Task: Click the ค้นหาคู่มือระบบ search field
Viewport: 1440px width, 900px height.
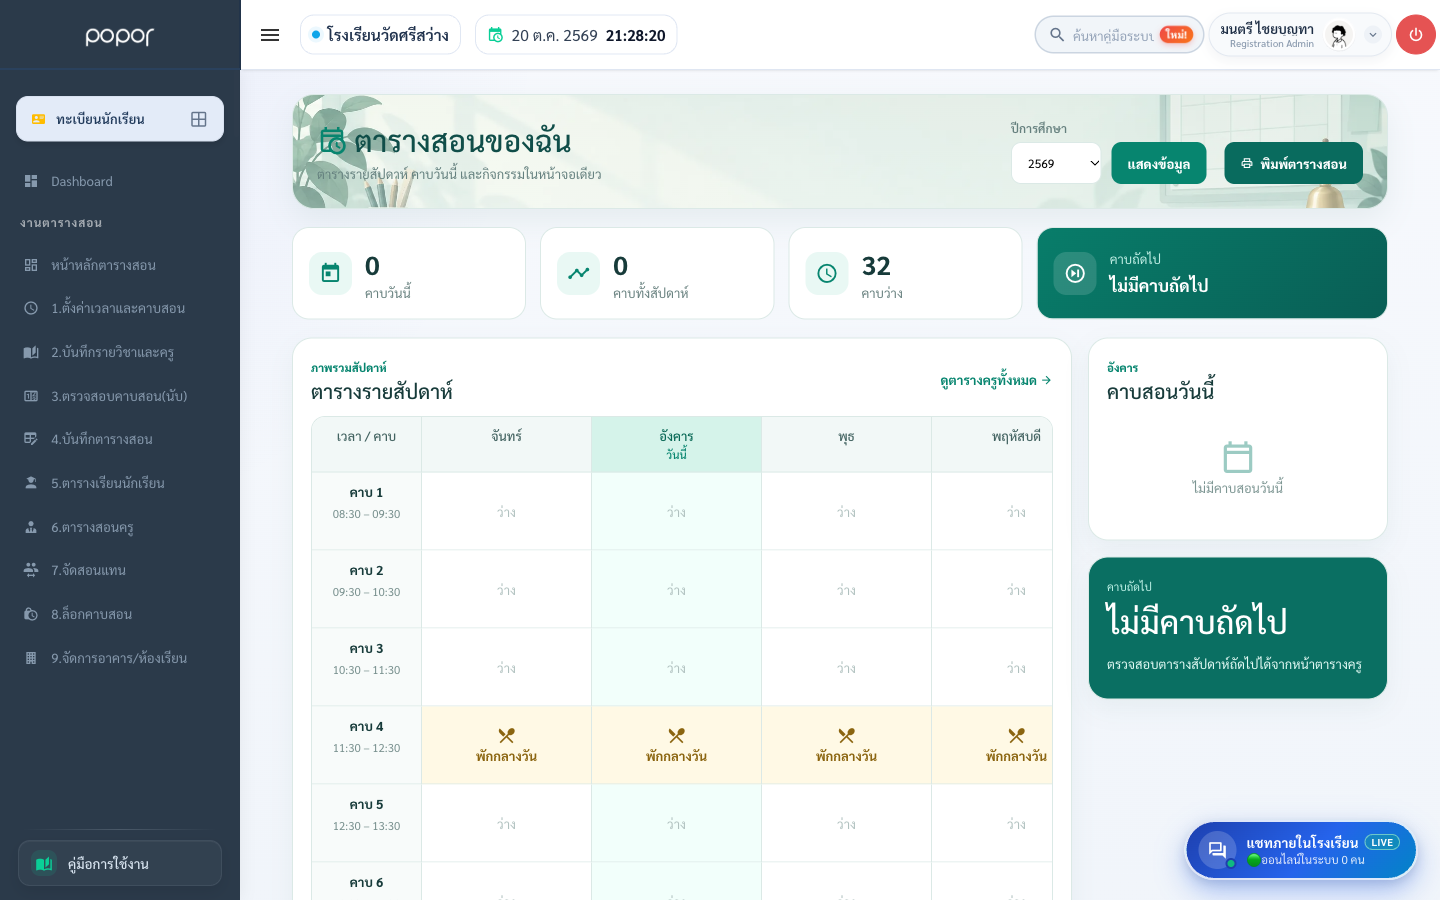Action: 1119,35
